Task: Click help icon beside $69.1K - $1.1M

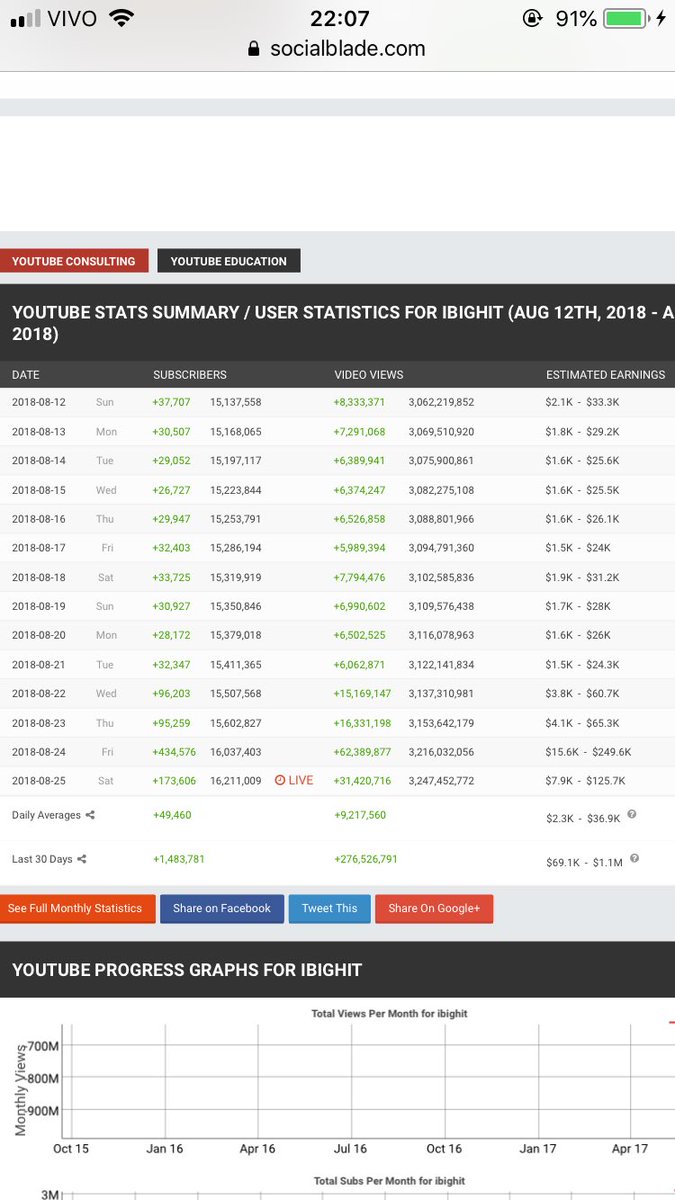Action: coord(634,859)
